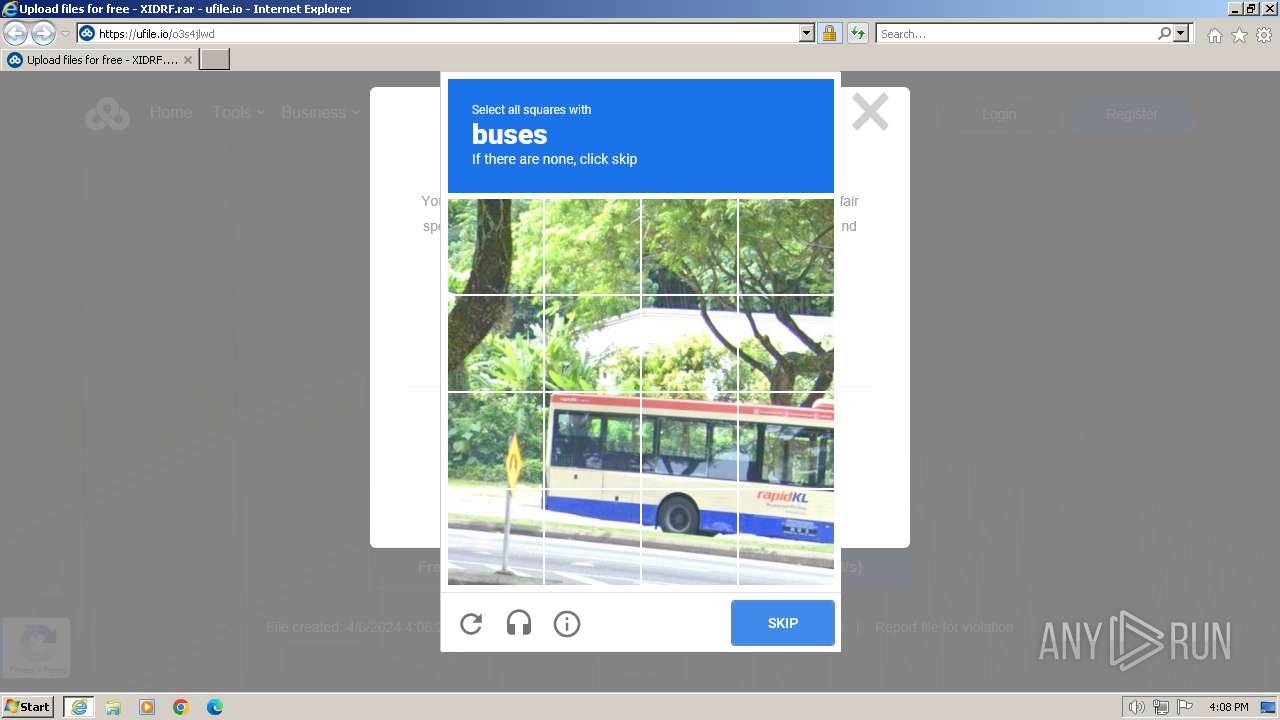1280x720 pixels.
Task: Close the Upload files for free tab
Action: coord(187,60)
